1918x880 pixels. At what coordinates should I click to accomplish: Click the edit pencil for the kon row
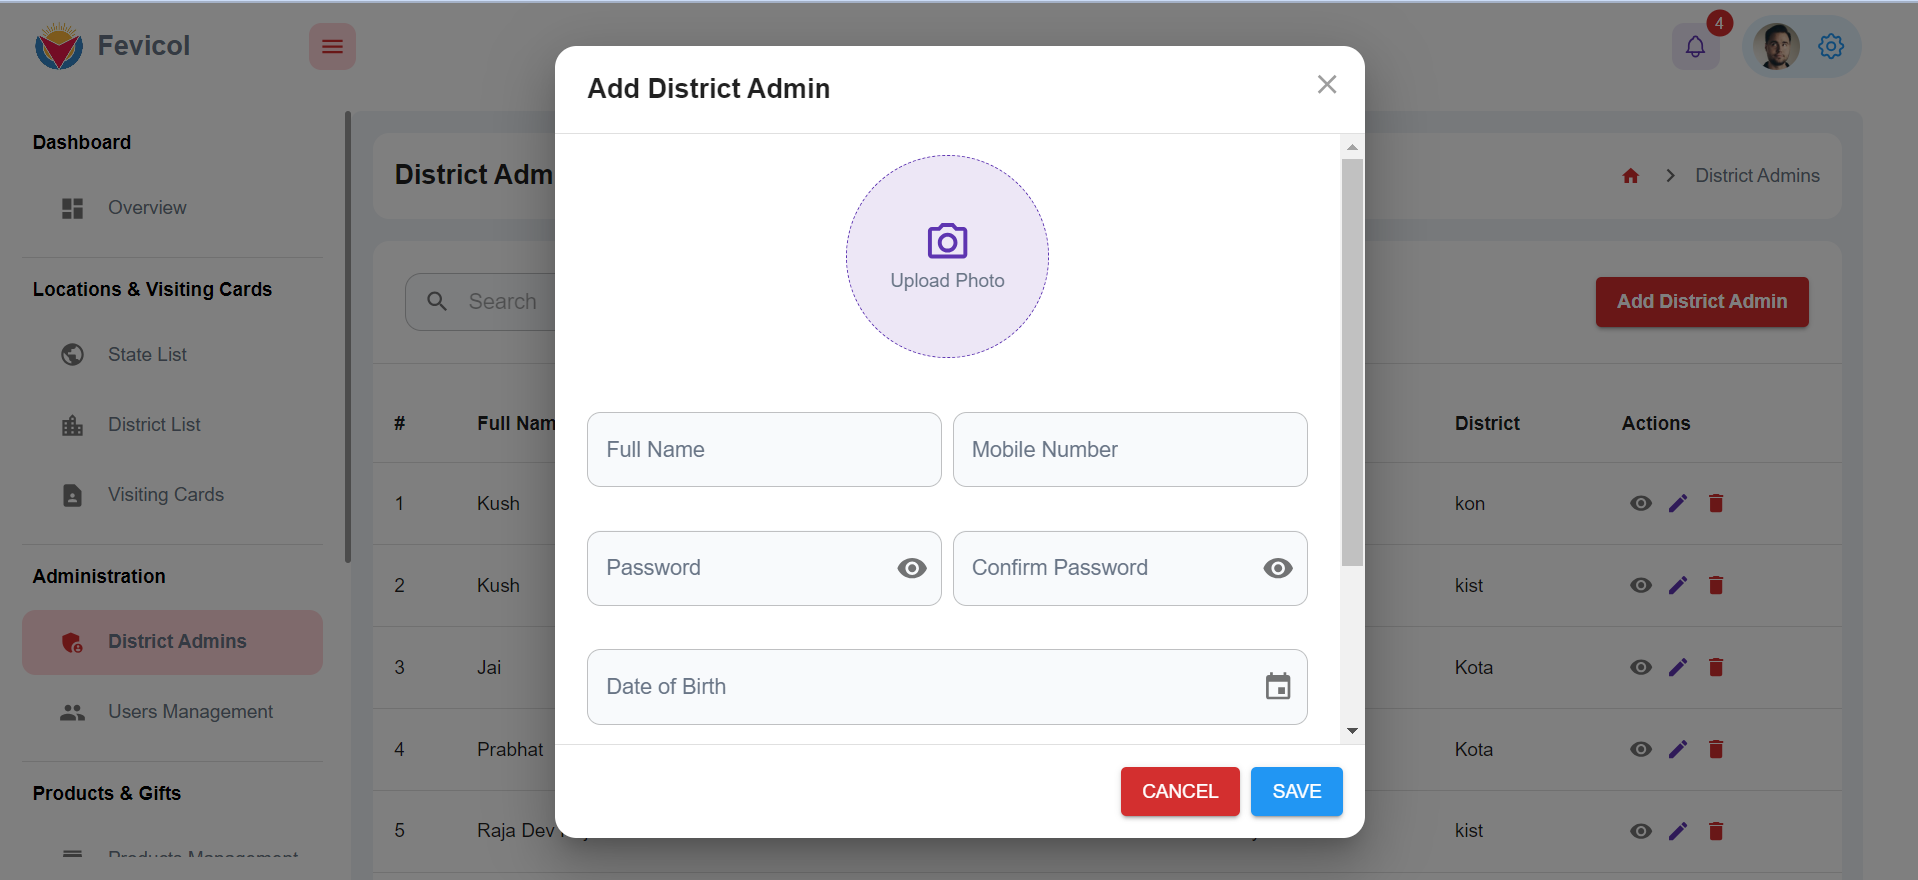point(1677,503)
